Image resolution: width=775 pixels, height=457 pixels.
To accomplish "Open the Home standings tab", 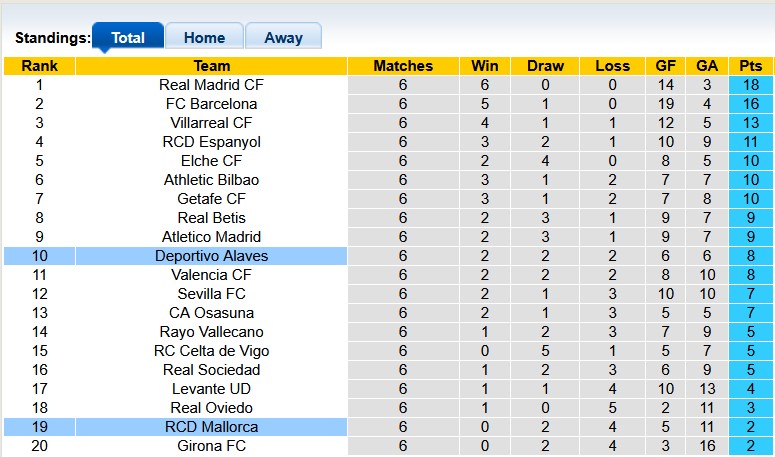I will coord(204,38).
